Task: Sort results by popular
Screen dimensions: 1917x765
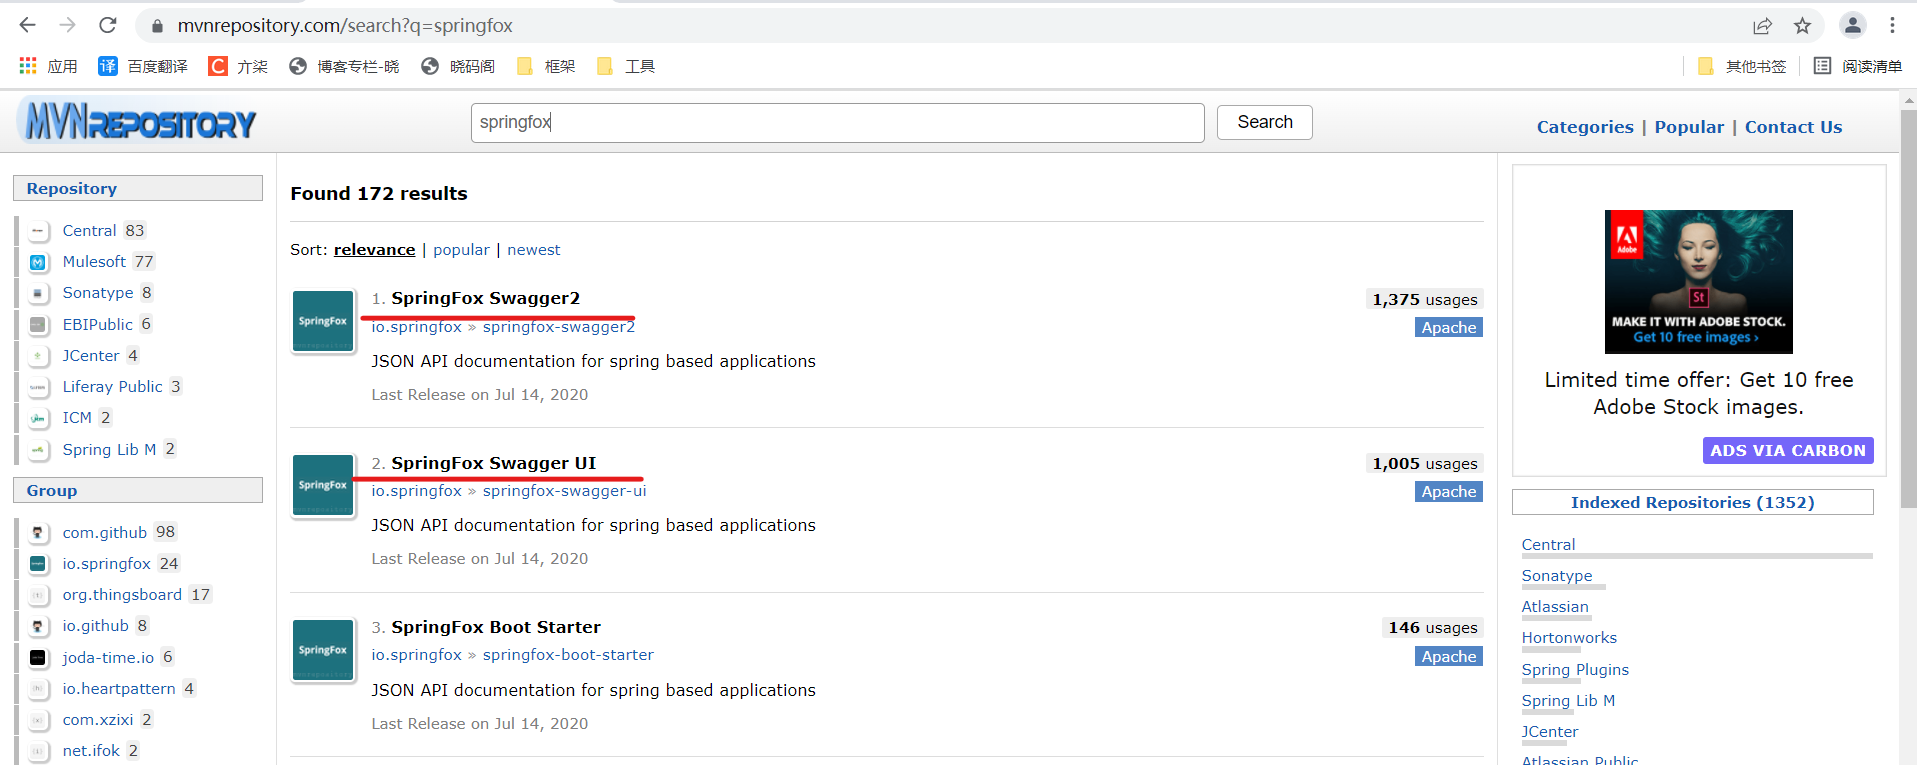Action: point(461,250)
